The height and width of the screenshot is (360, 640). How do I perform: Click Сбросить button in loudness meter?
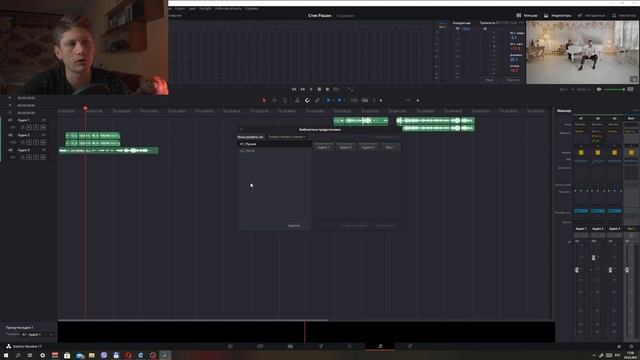513,80
